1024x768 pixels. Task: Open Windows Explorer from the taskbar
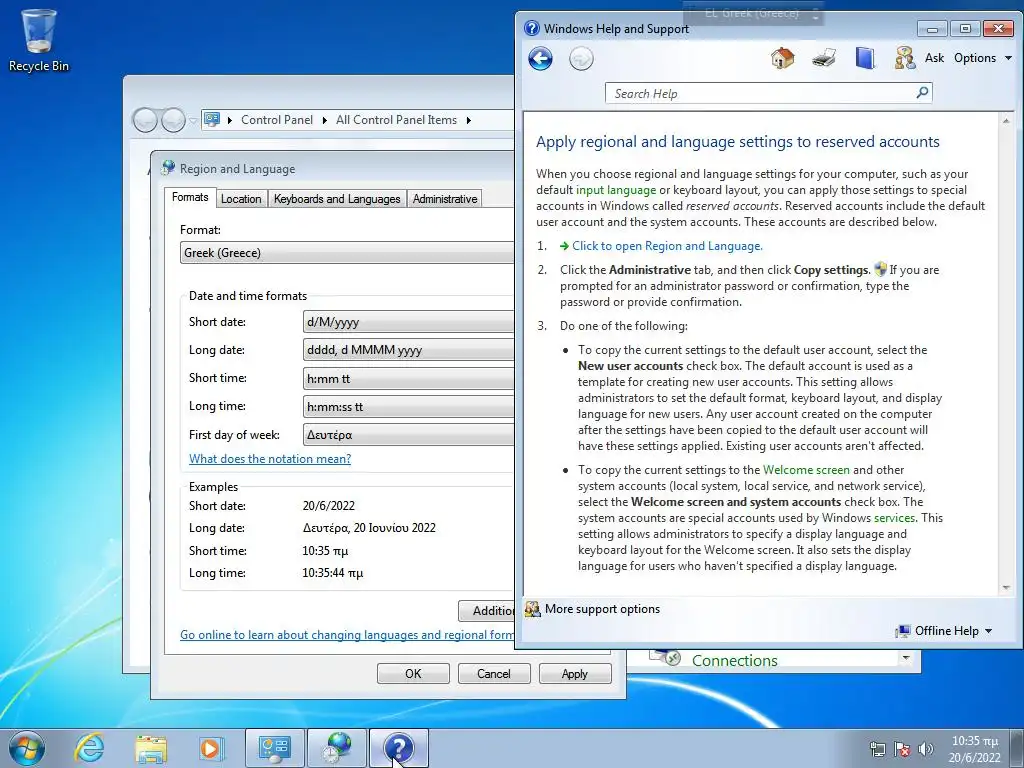[151, 748]
